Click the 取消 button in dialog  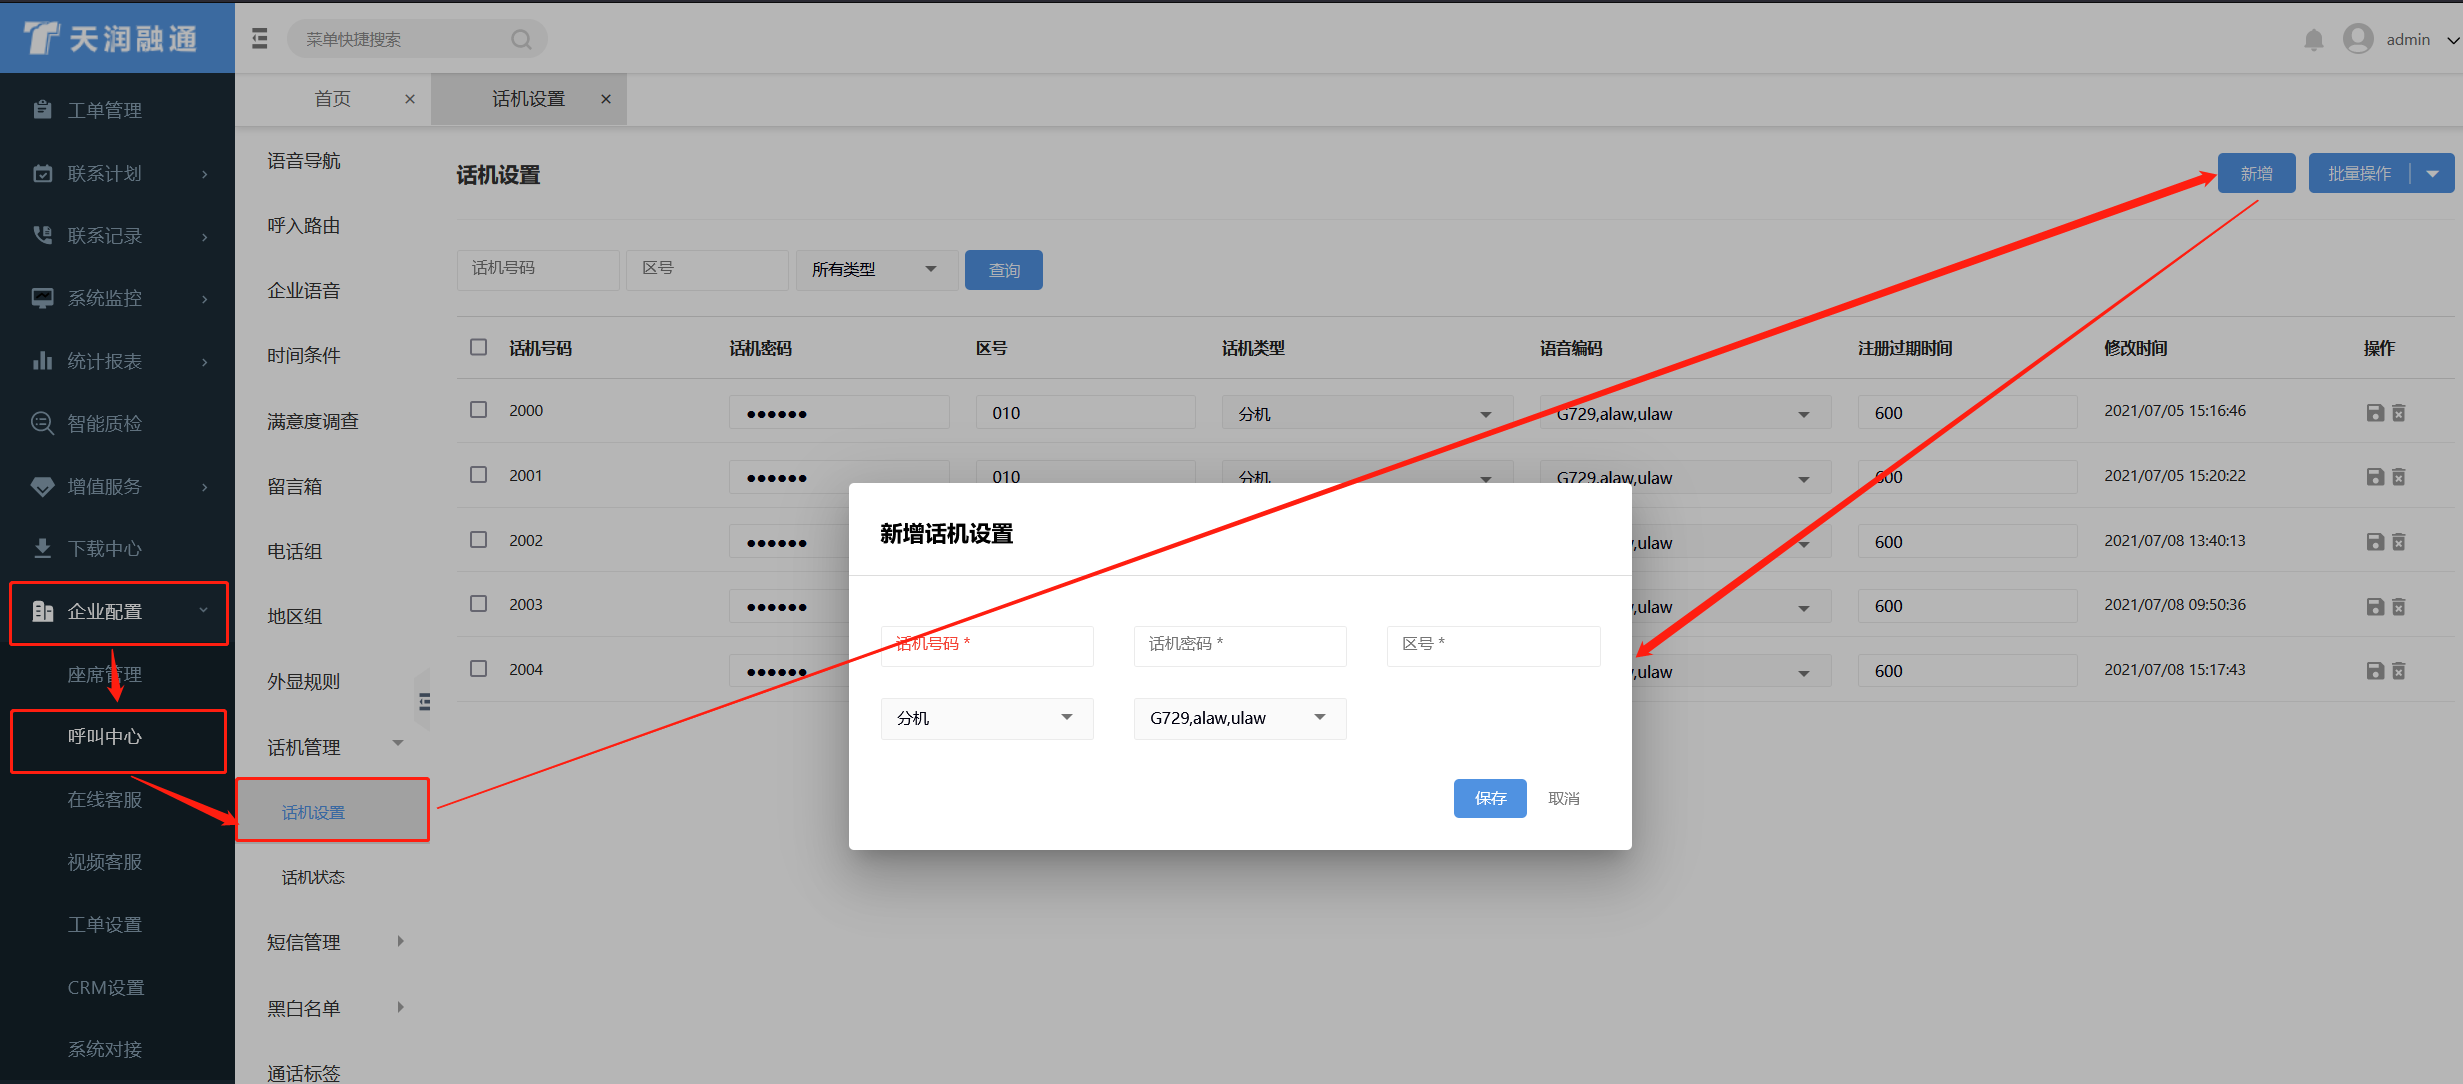1563,798
